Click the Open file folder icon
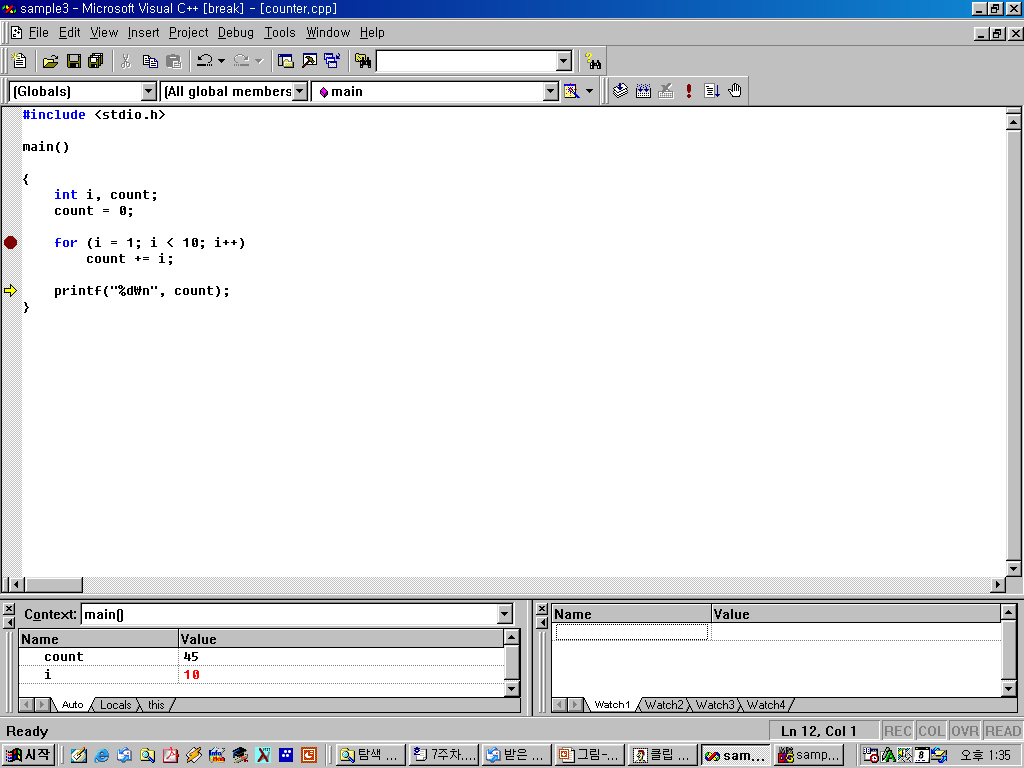 click(x=50, y=61)
